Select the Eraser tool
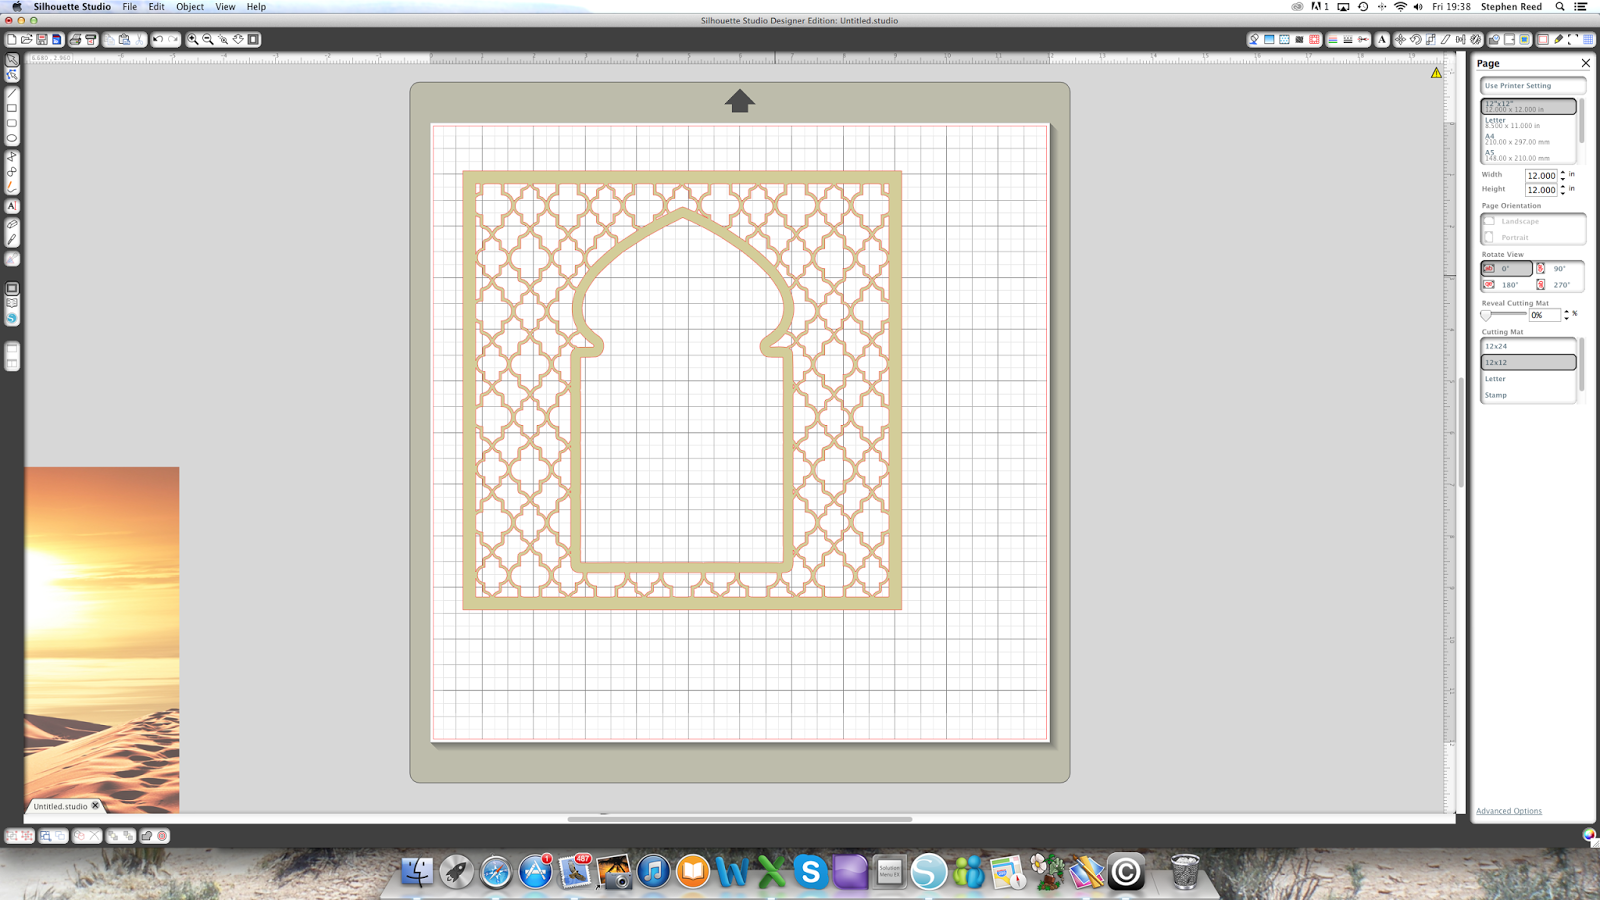 (x=12, y=224)
